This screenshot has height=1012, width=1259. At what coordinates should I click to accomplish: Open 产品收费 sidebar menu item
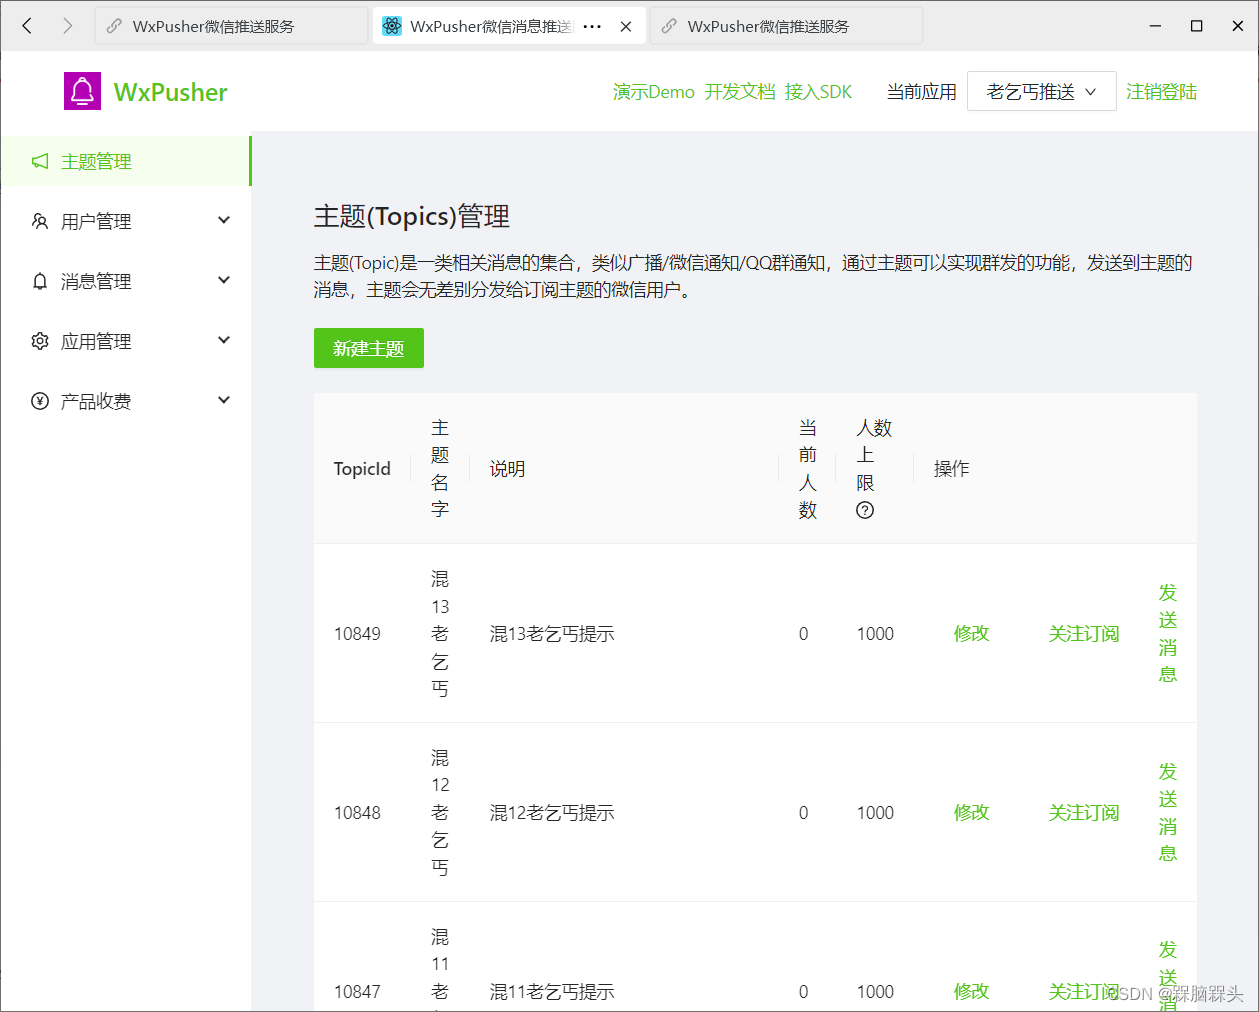tap(125, 401)
